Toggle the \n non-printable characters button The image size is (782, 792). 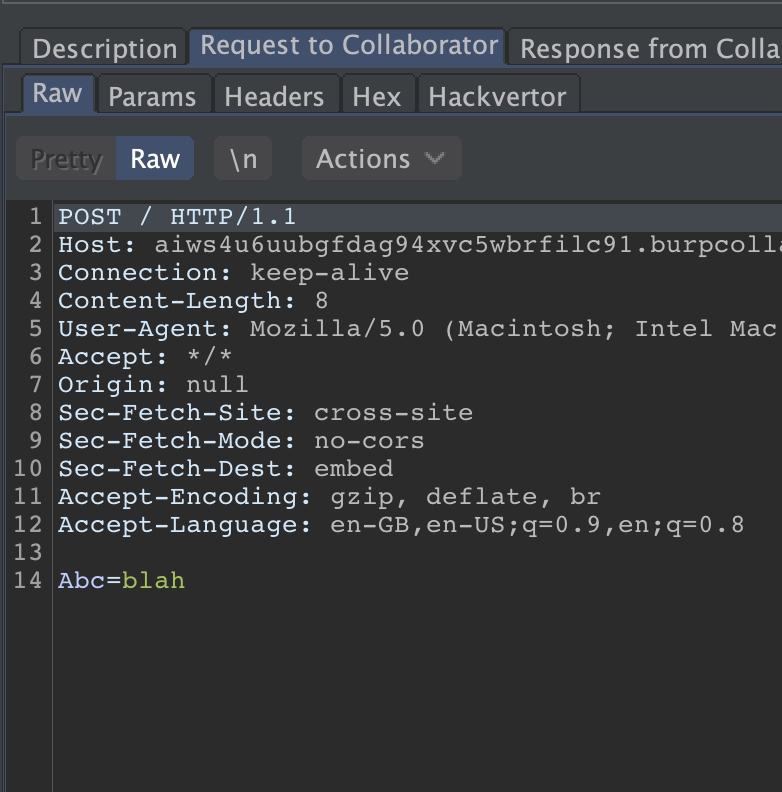pyautogui.click(x=243, y=159)
